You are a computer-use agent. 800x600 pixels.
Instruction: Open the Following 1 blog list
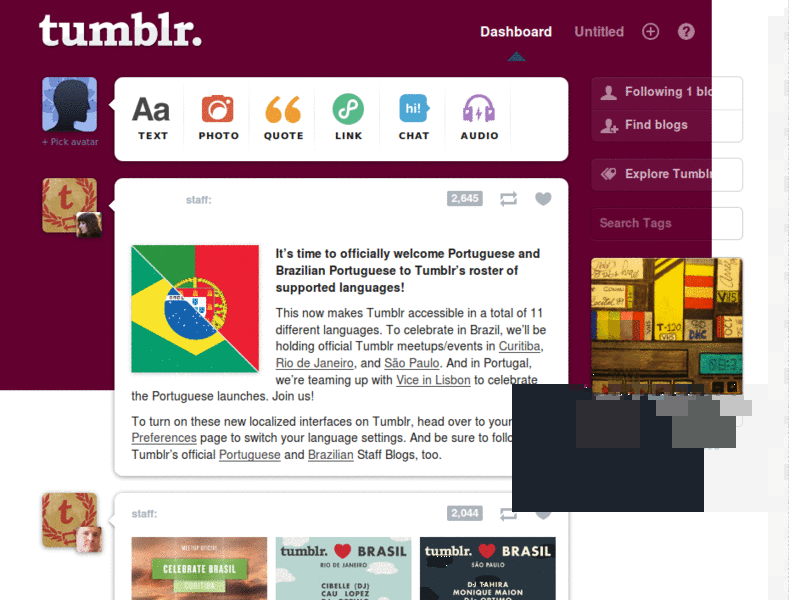tap(667, 92)
